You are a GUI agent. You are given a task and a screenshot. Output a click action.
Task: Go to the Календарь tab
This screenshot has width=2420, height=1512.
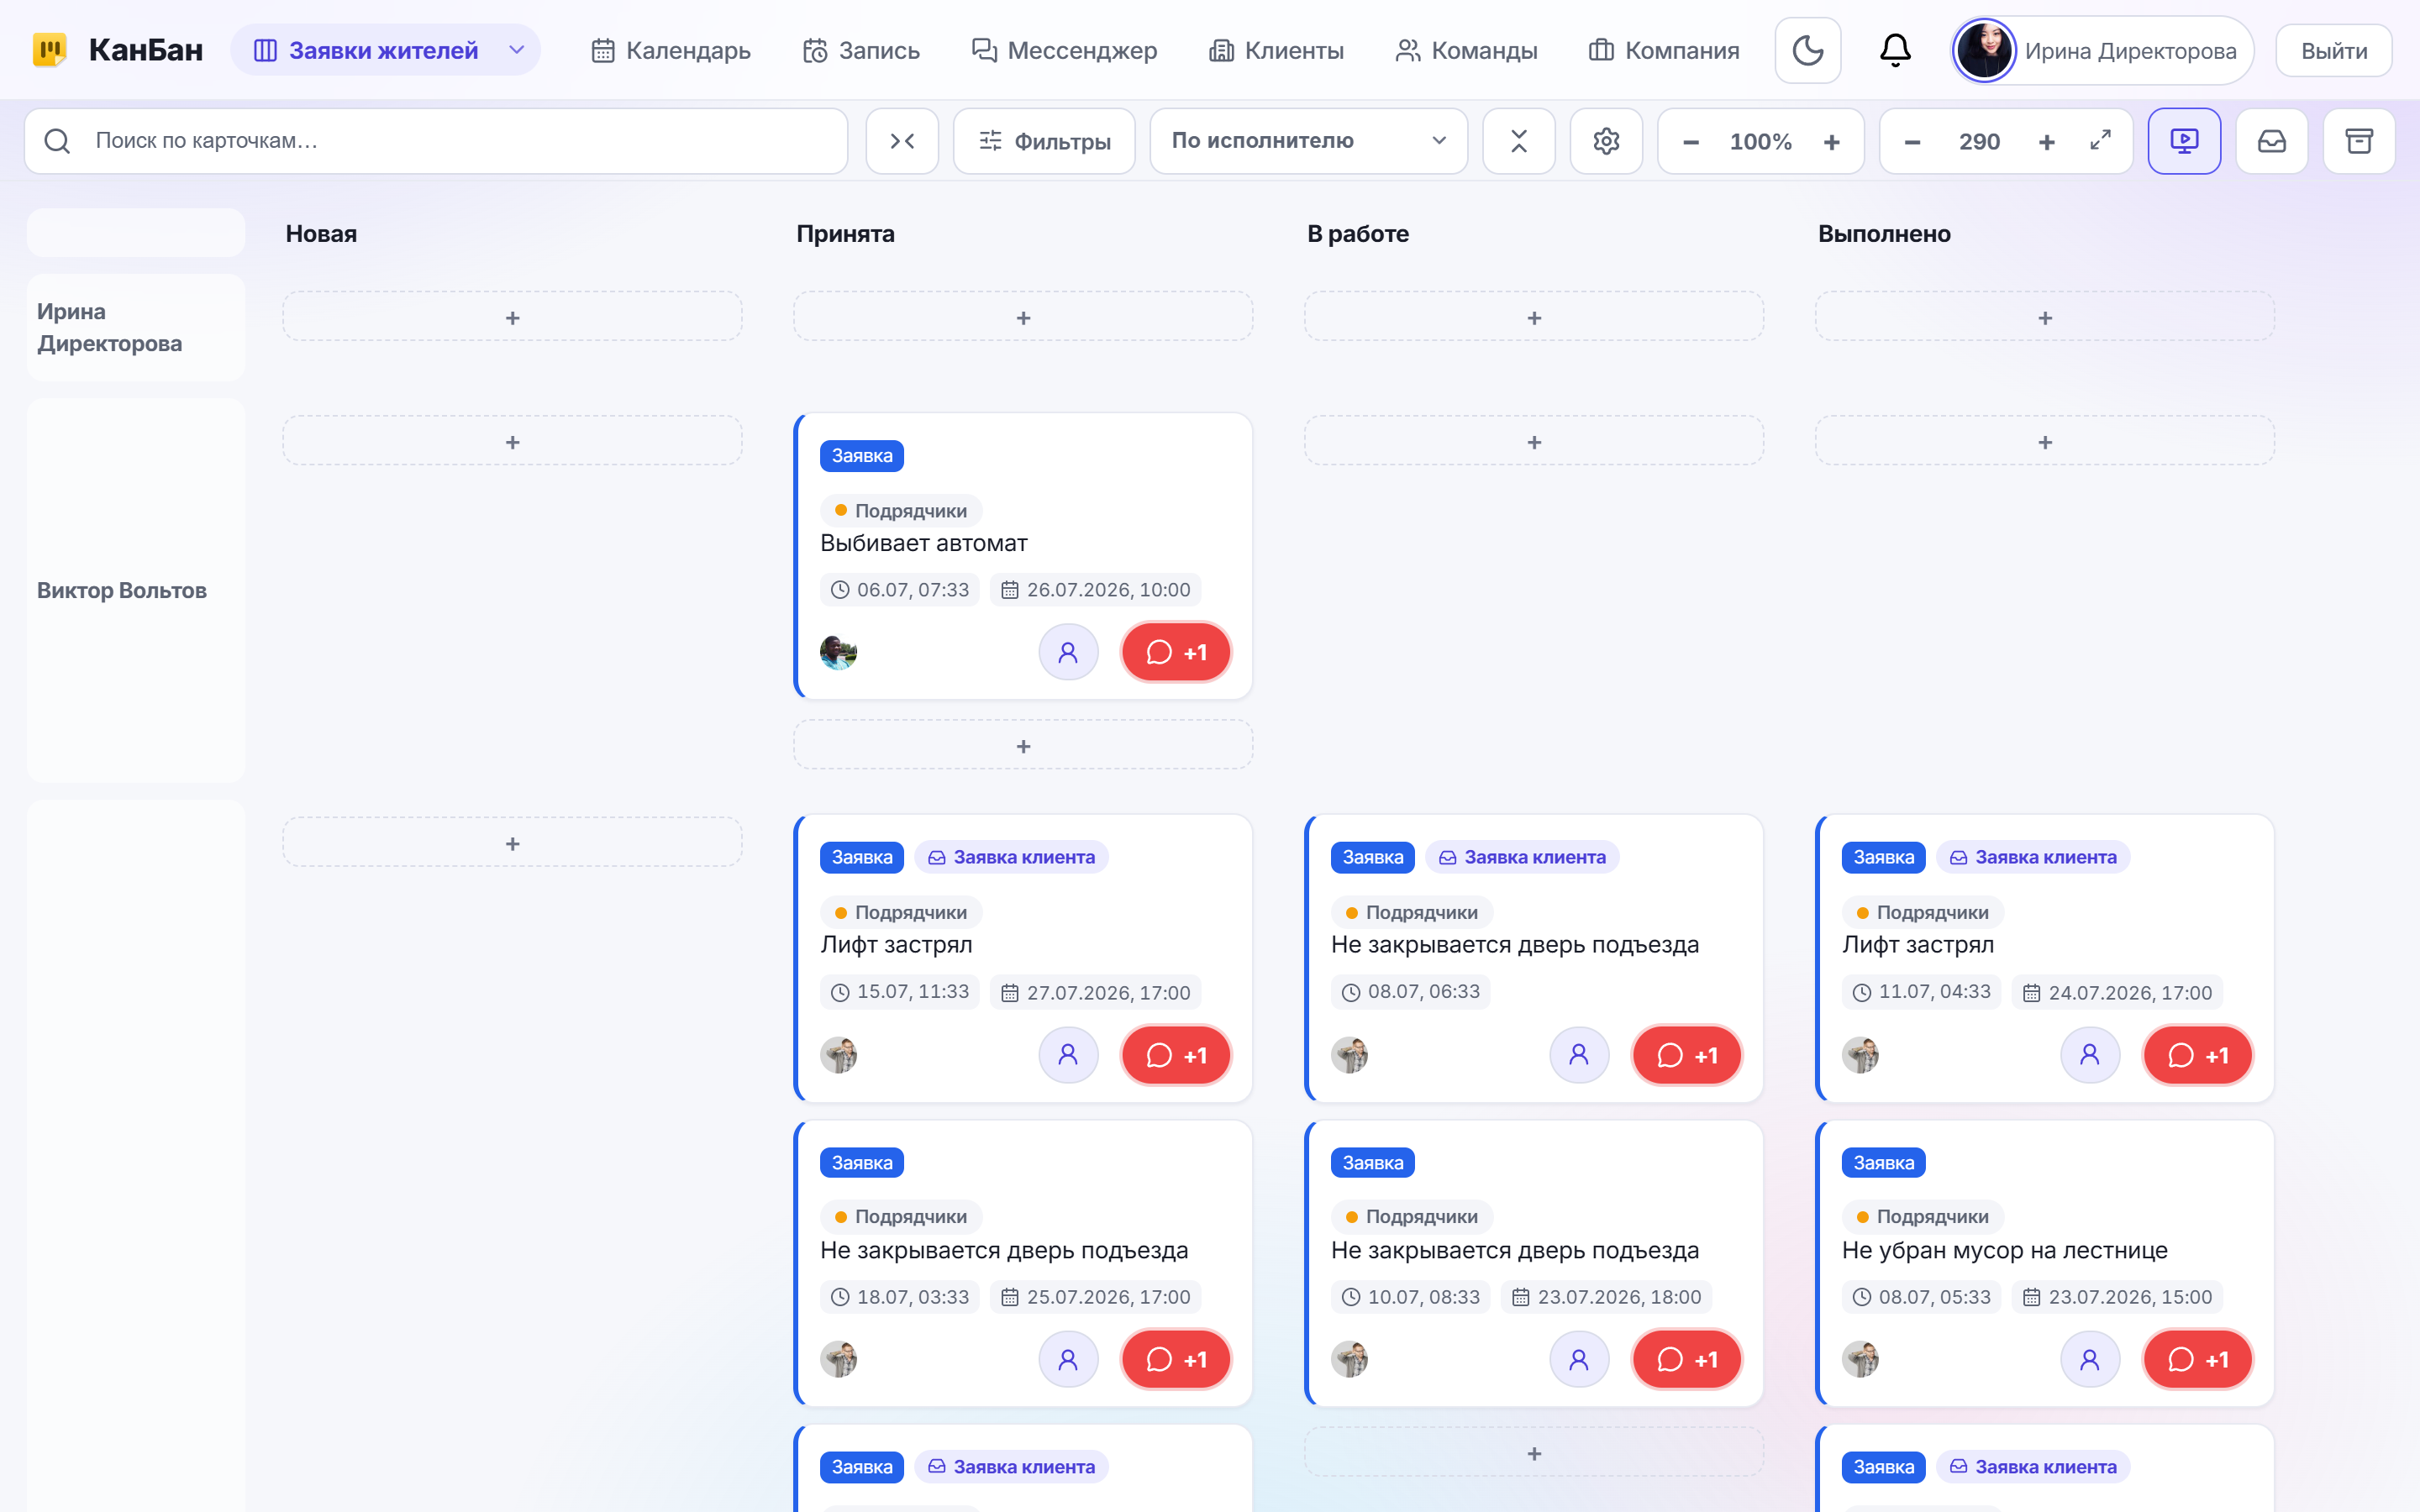tap(670, 50)
